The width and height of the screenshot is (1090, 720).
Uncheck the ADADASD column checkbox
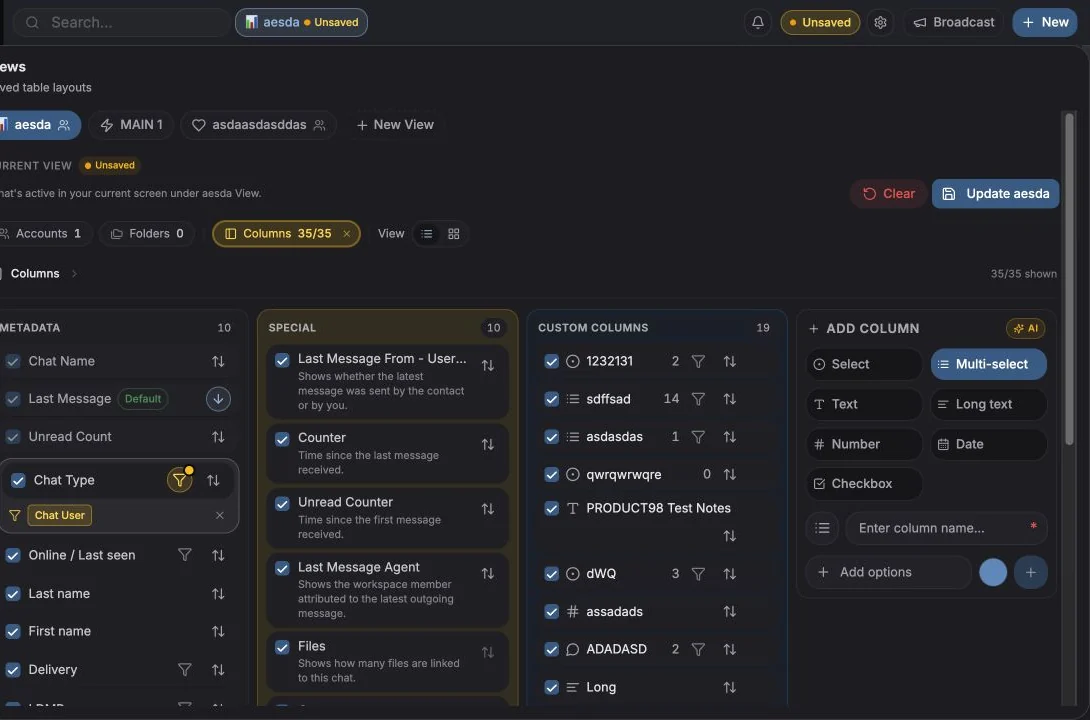point(551,649)
